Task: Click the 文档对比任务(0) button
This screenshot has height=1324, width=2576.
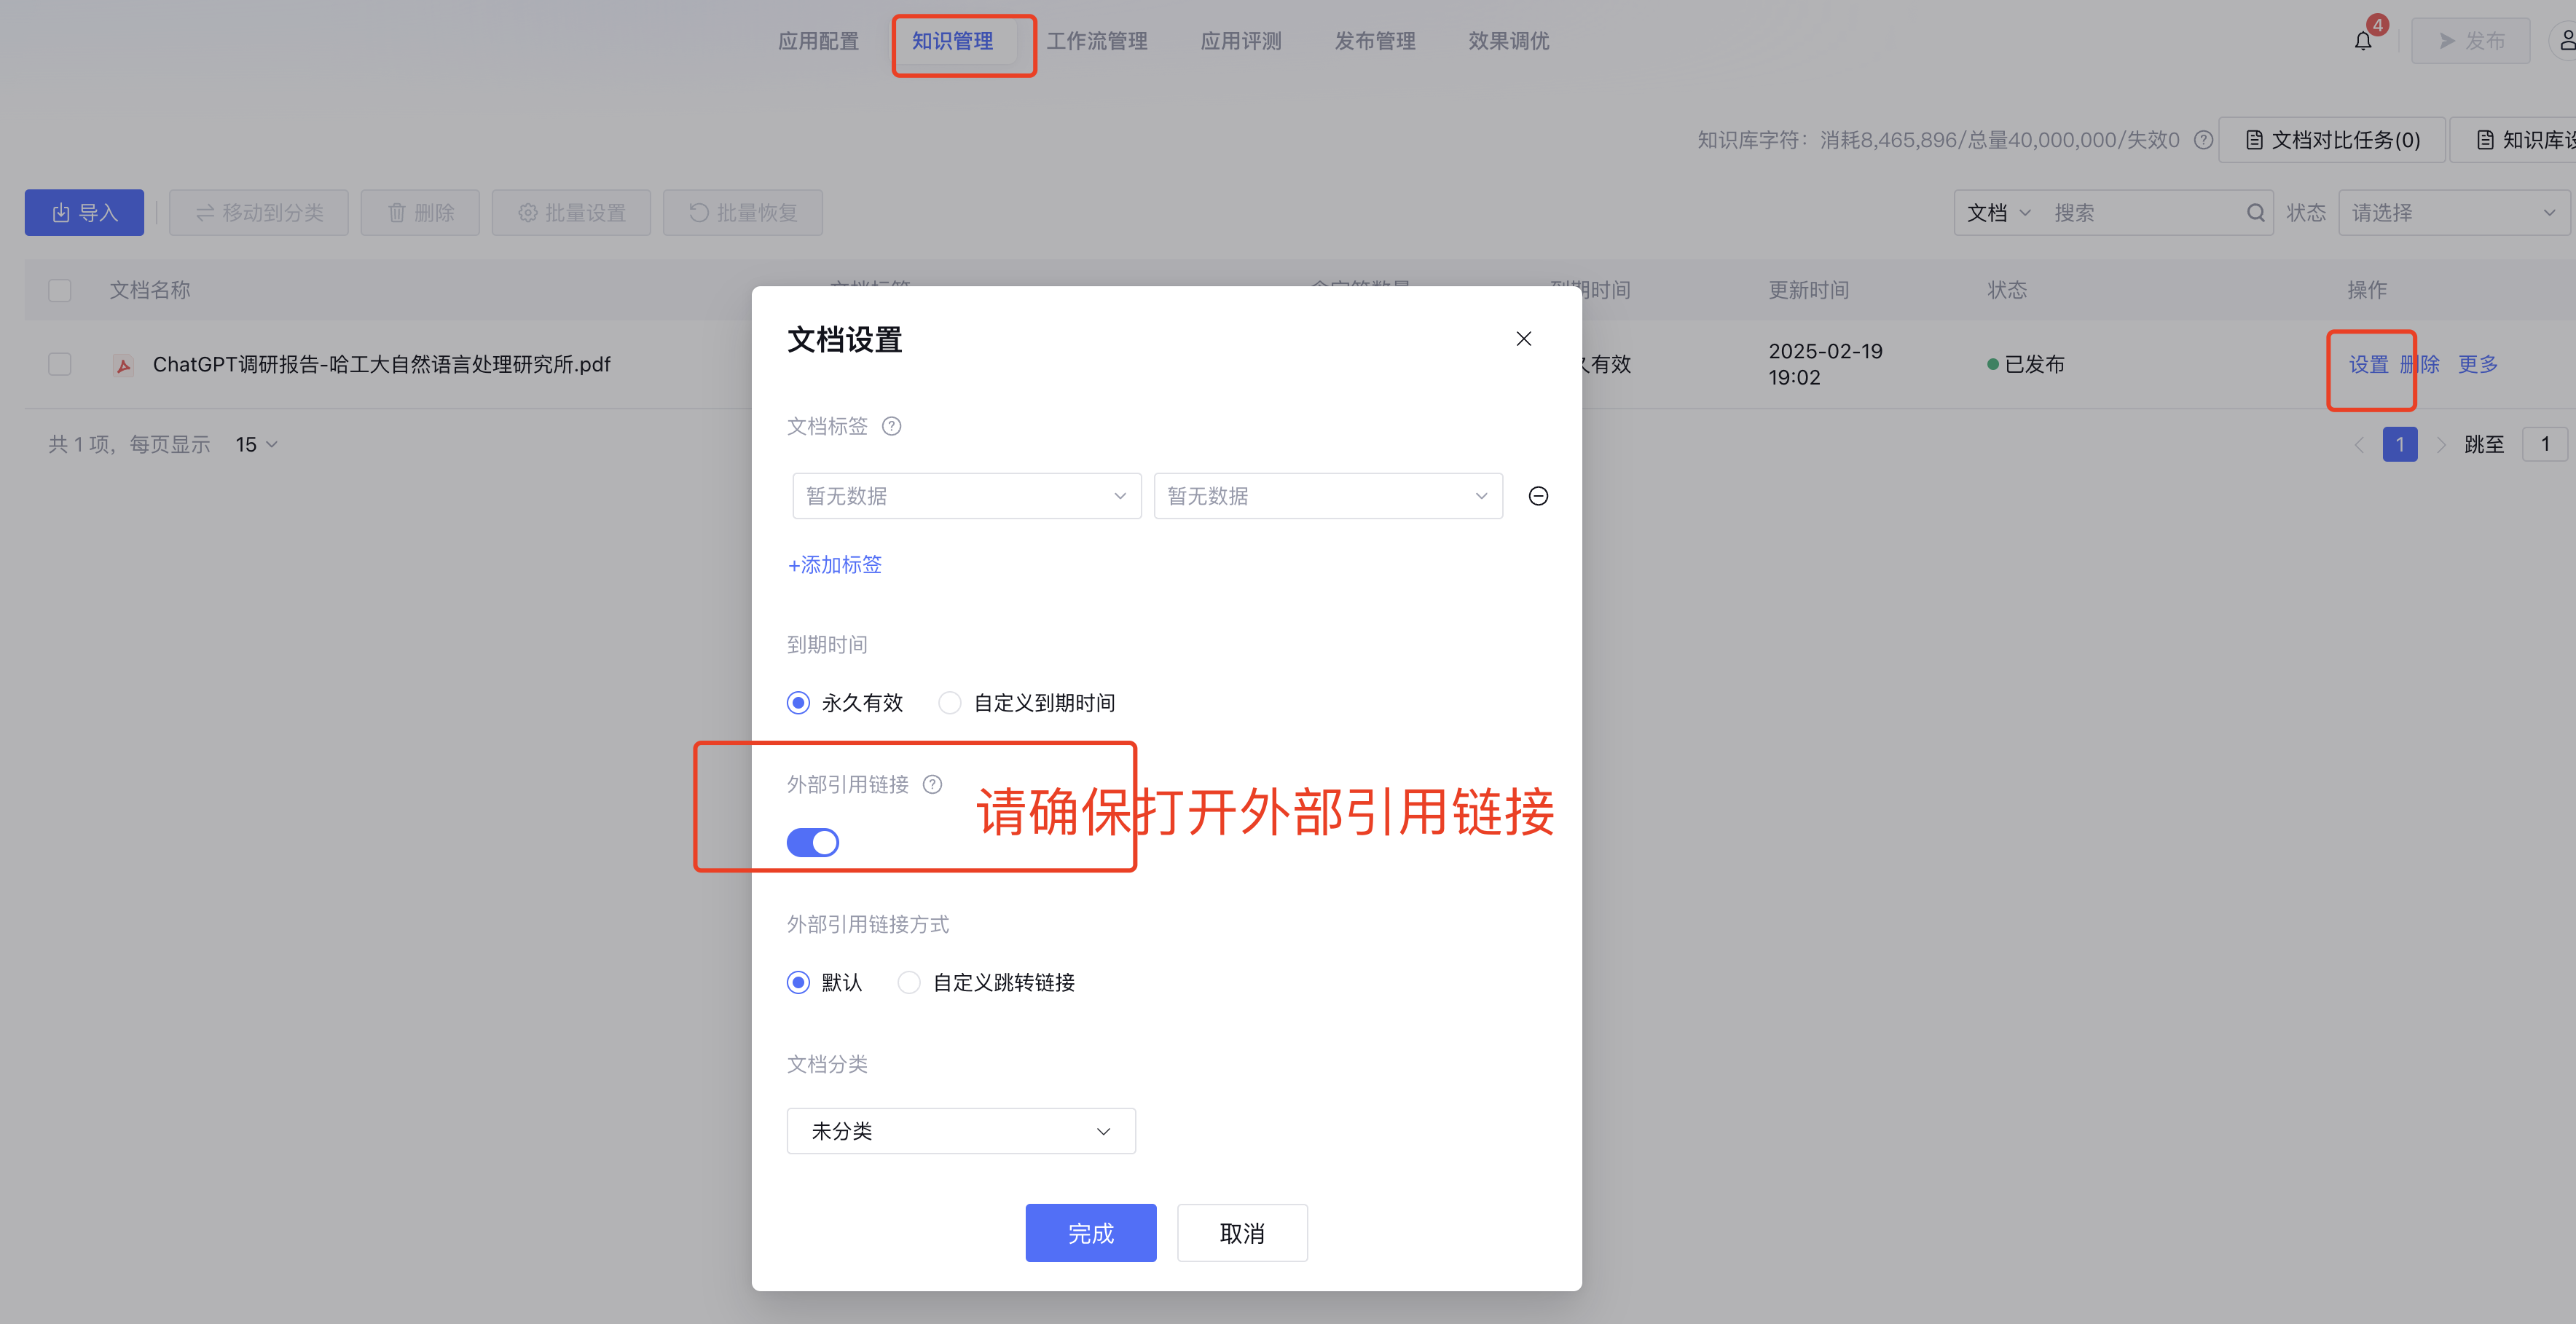Action: tap(2332, 140)
